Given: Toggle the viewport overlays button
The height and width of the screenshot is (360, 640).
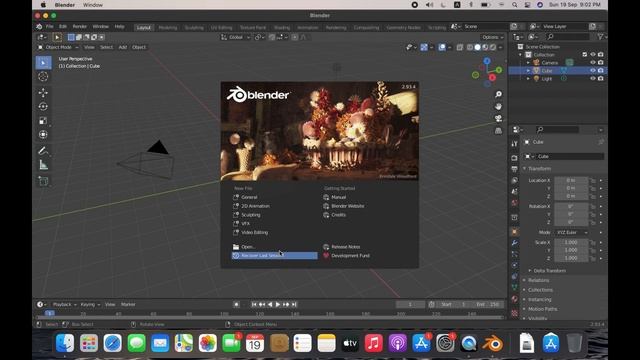Looking at the screenshot, I should click(x=442, y=47).
